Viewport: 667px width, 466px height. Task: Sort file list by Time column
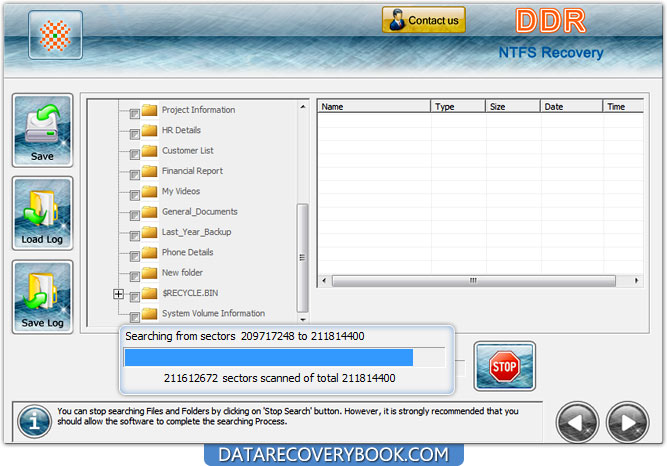[x=623, y=106]
